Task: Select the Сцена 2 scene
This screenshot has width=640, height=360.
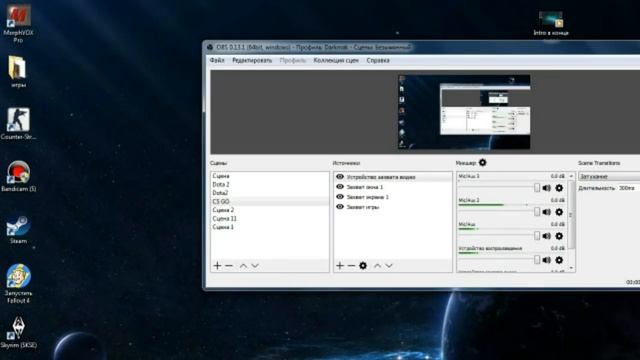Action: tap(270, 210)
